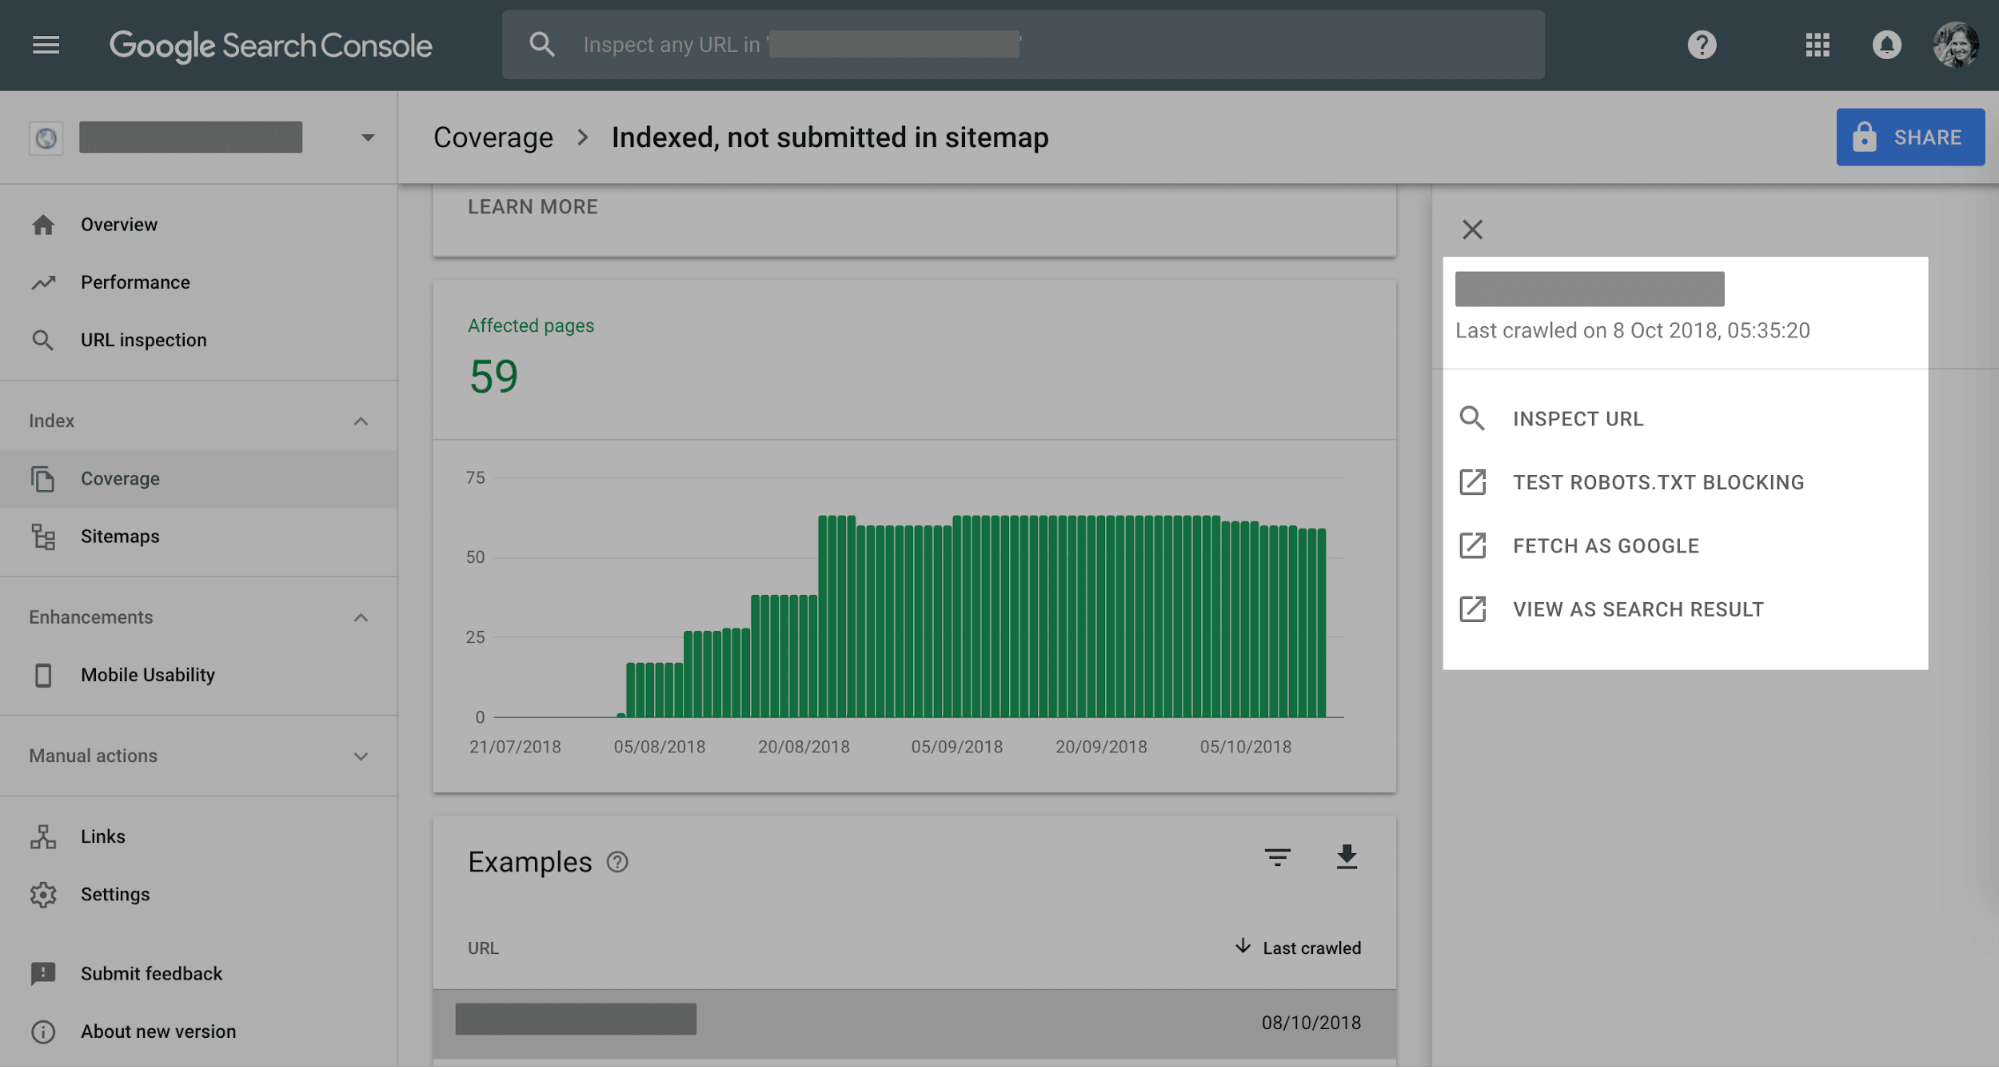Screen dimensions: 1999x1068
Task: Open the notifications bell
Action: click(x=1886, y=45)
